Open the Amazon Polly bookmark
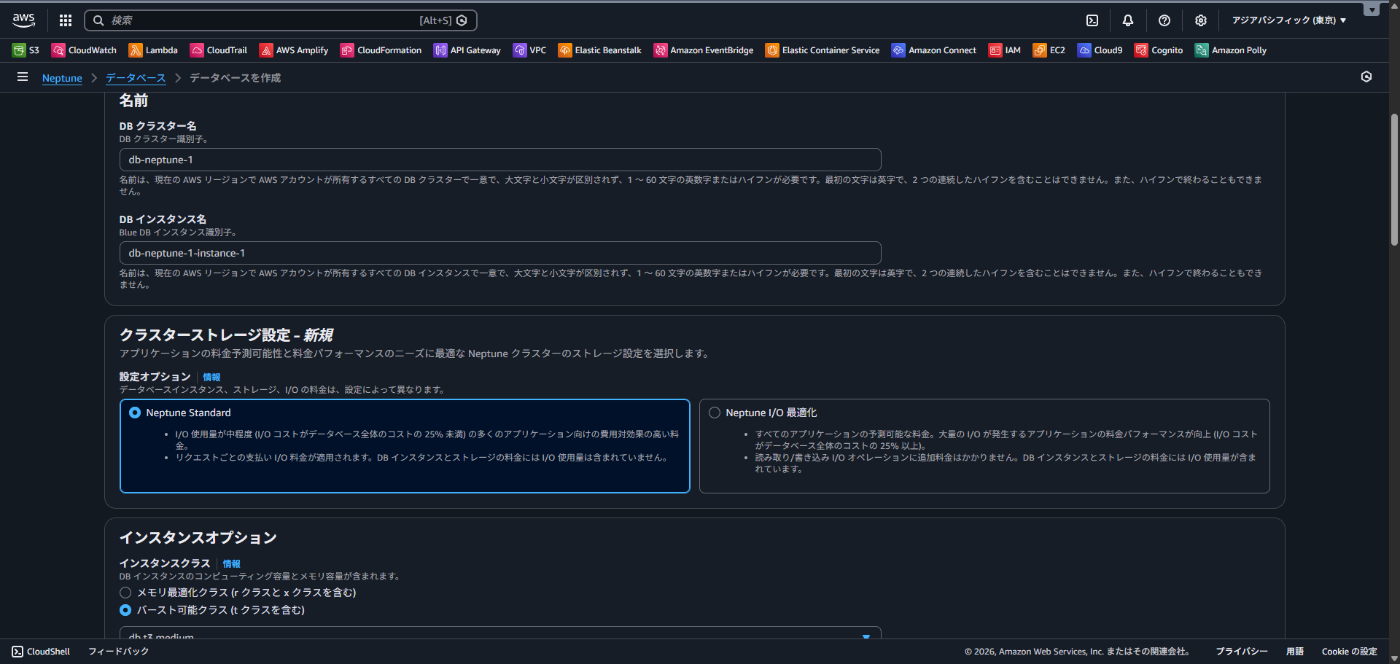 [1231, 50]
